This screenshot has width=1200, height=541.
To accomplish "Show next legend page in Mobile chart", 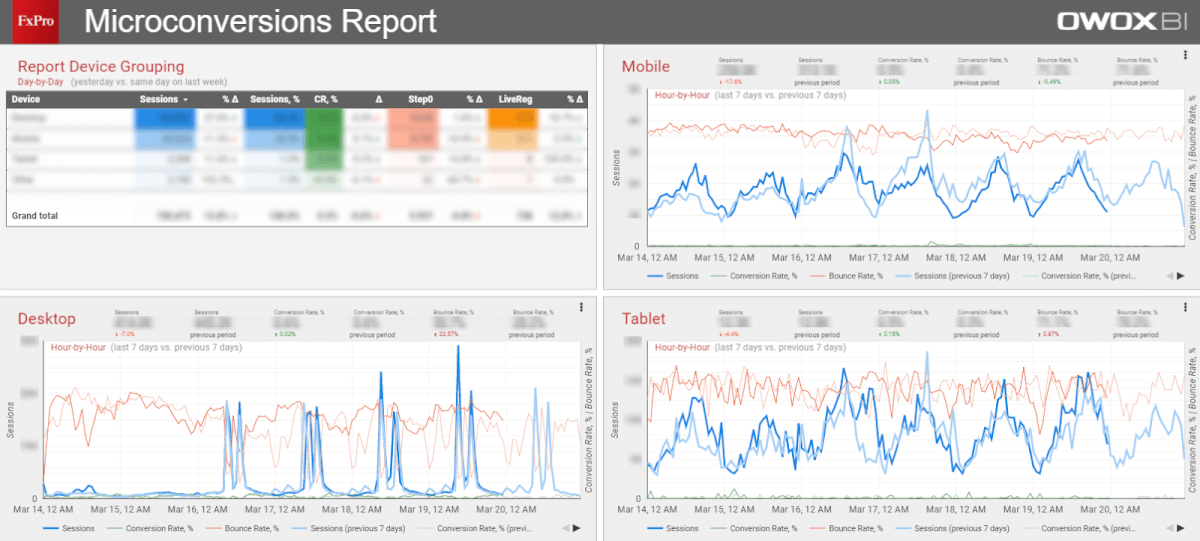I will 1182,274.
